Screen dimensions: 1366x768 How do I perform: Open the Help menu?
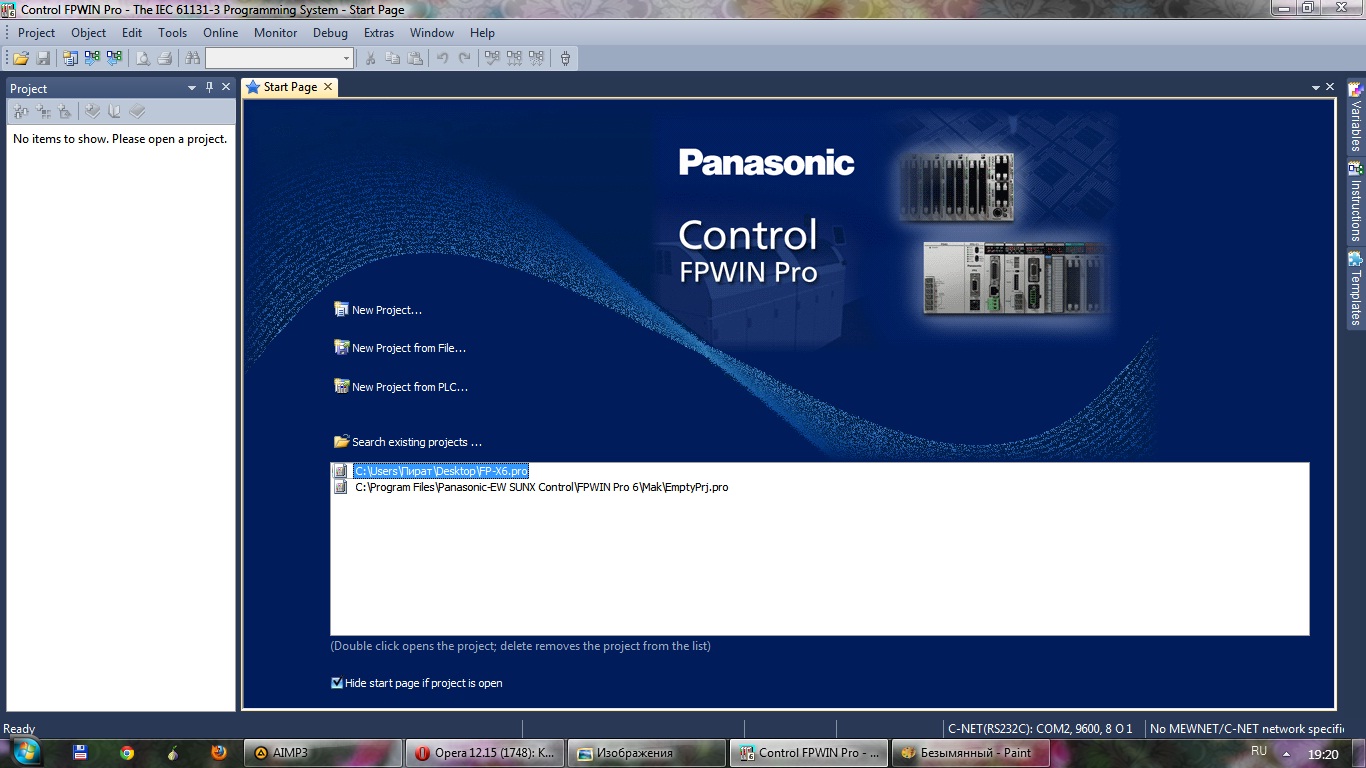[482, 32]
